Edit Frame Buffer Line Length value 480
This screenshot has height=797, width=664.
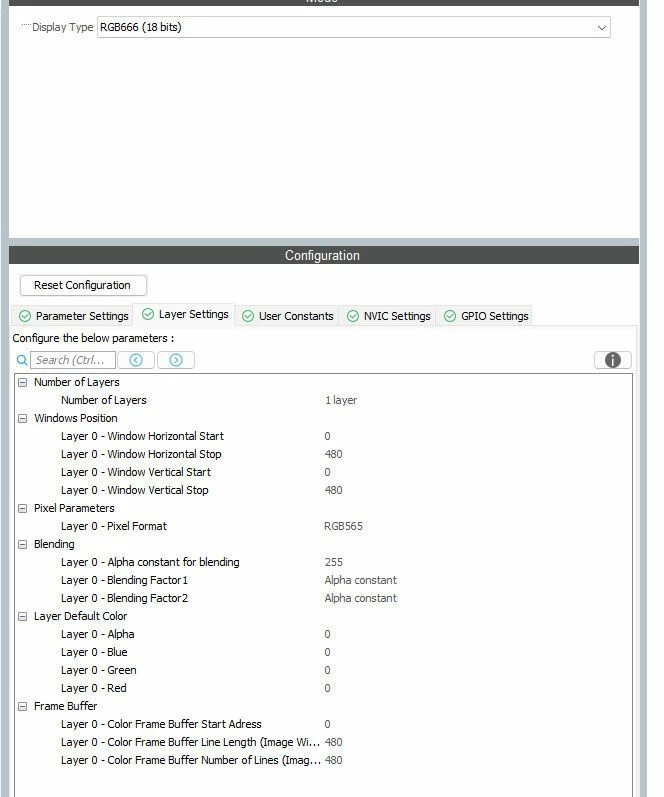pyautogui.click(x=334, y=743)
